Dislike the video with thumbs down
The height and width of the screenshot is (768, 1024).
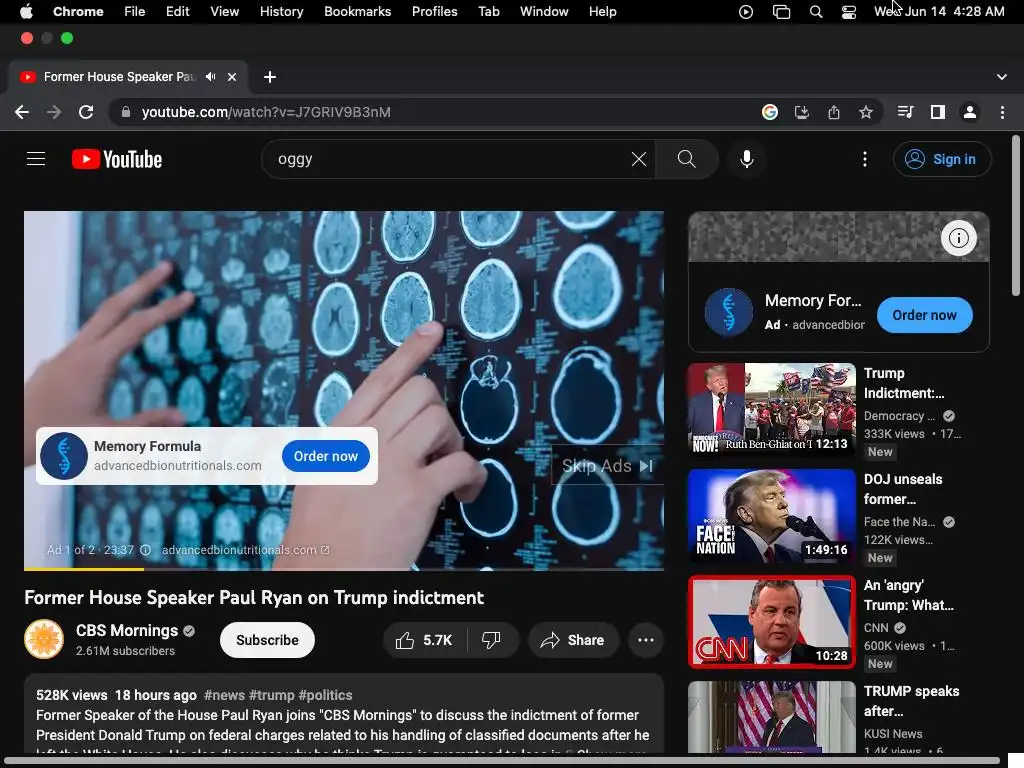pos(492,640)
